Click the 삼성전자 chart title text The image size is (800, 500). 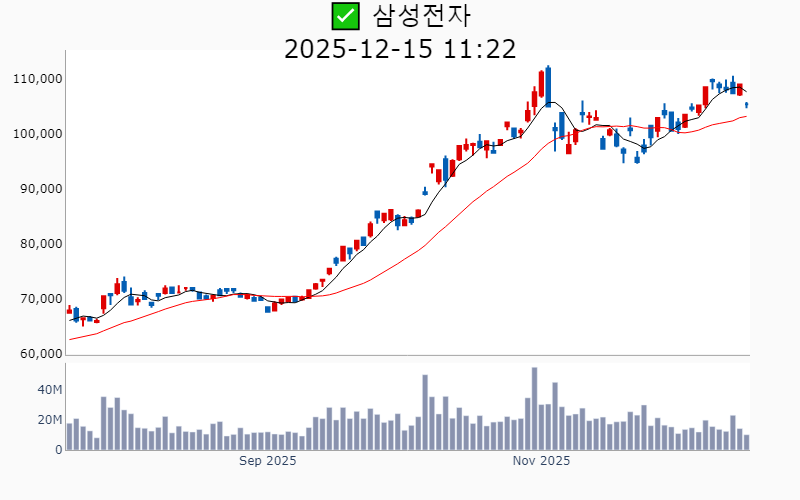click(x=421, y=16)
